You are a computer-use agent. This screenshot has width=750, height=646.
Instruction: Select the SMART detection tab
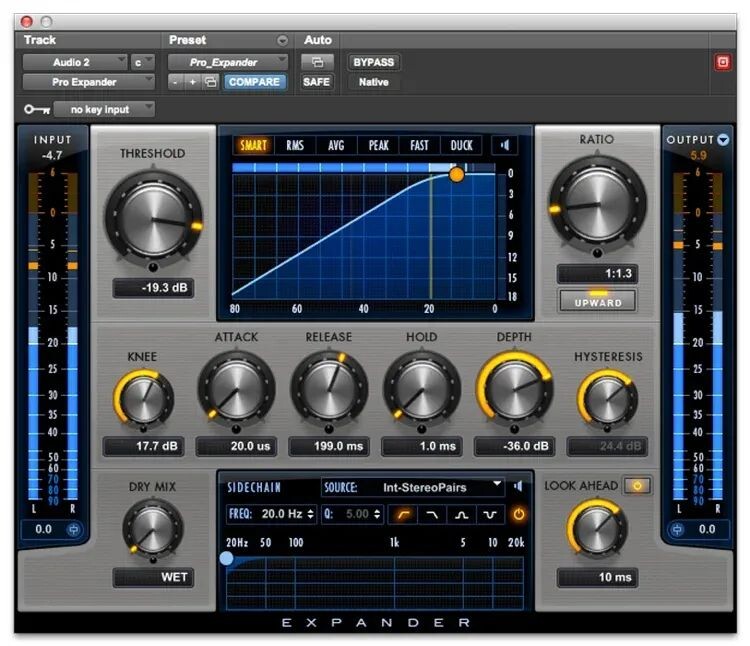pos(253,145)
